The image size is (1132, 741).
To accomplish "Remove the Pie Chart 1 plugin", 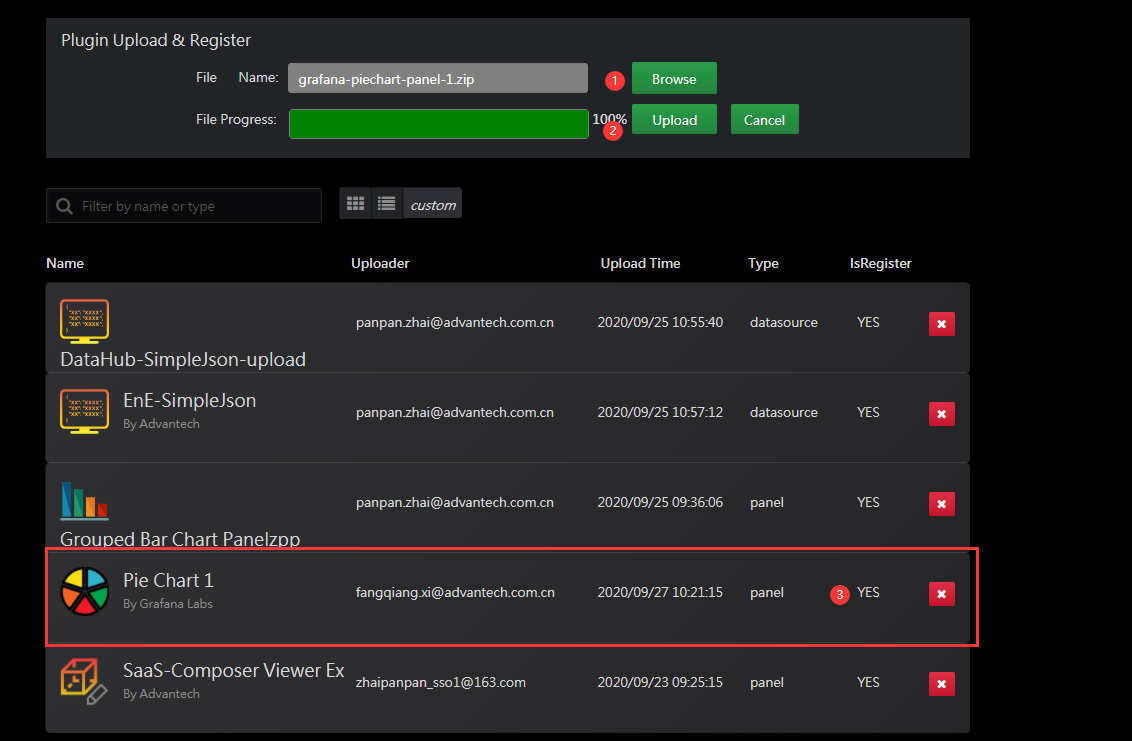I will tap(941, 594).
